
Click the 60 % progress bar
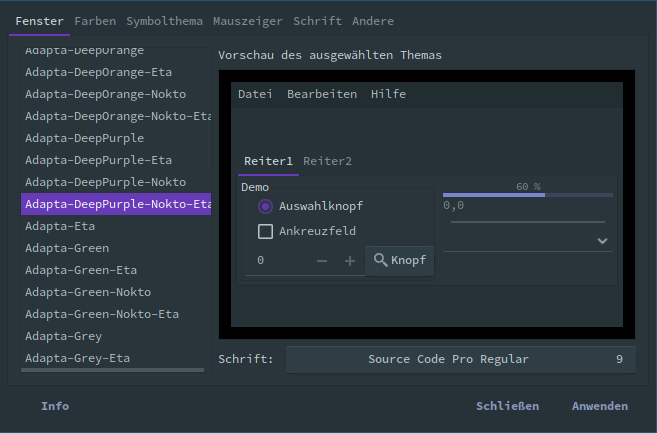tap(528, 195)
